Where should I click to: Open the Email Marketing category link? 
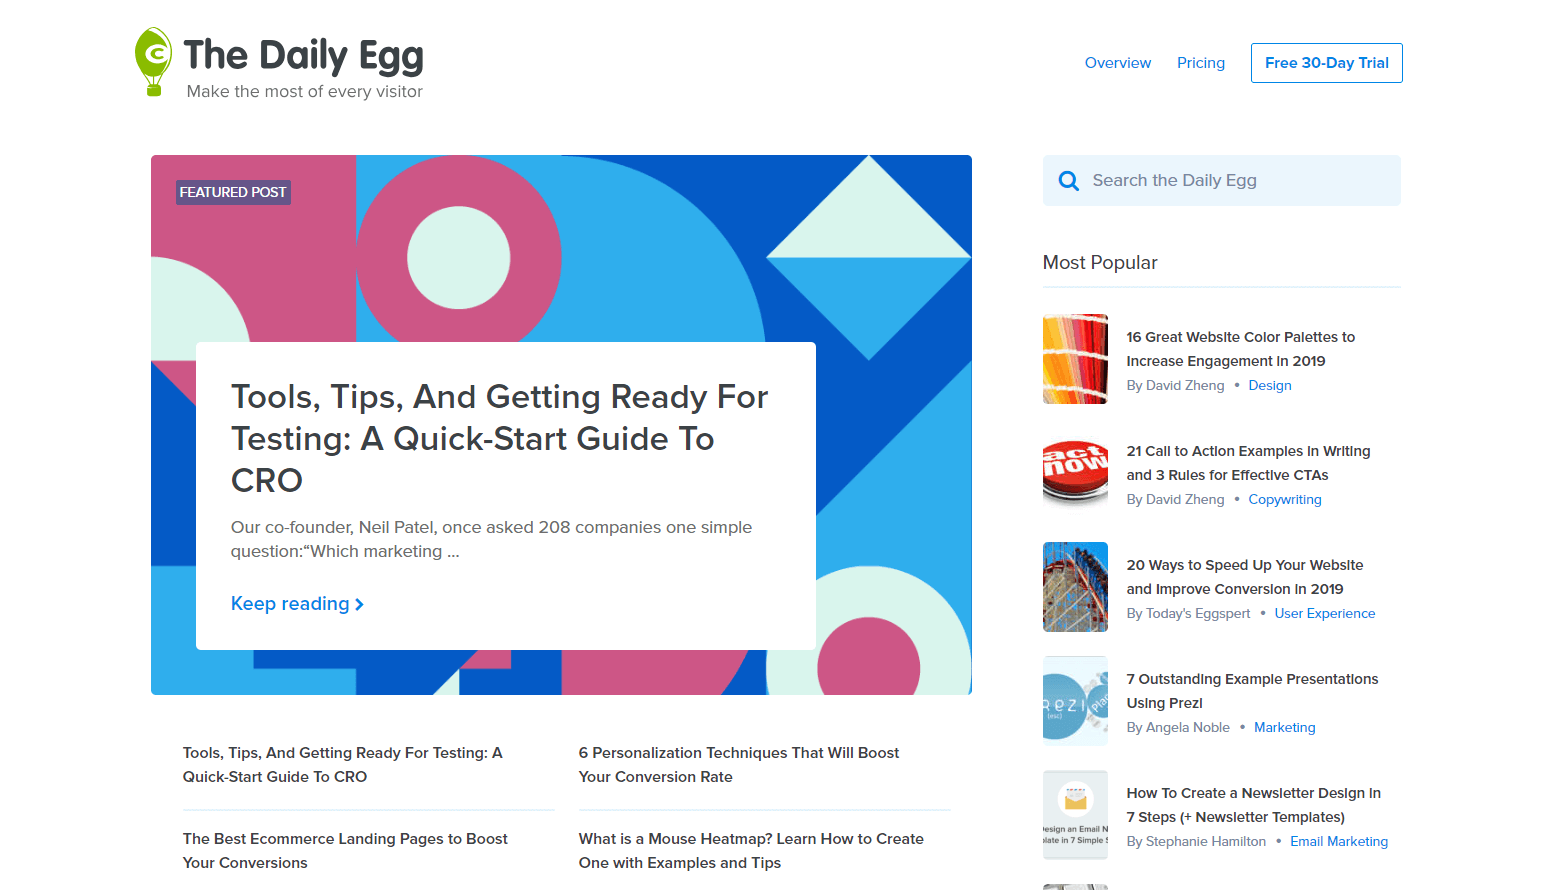pyautogui.click(x=1339, y=842)
